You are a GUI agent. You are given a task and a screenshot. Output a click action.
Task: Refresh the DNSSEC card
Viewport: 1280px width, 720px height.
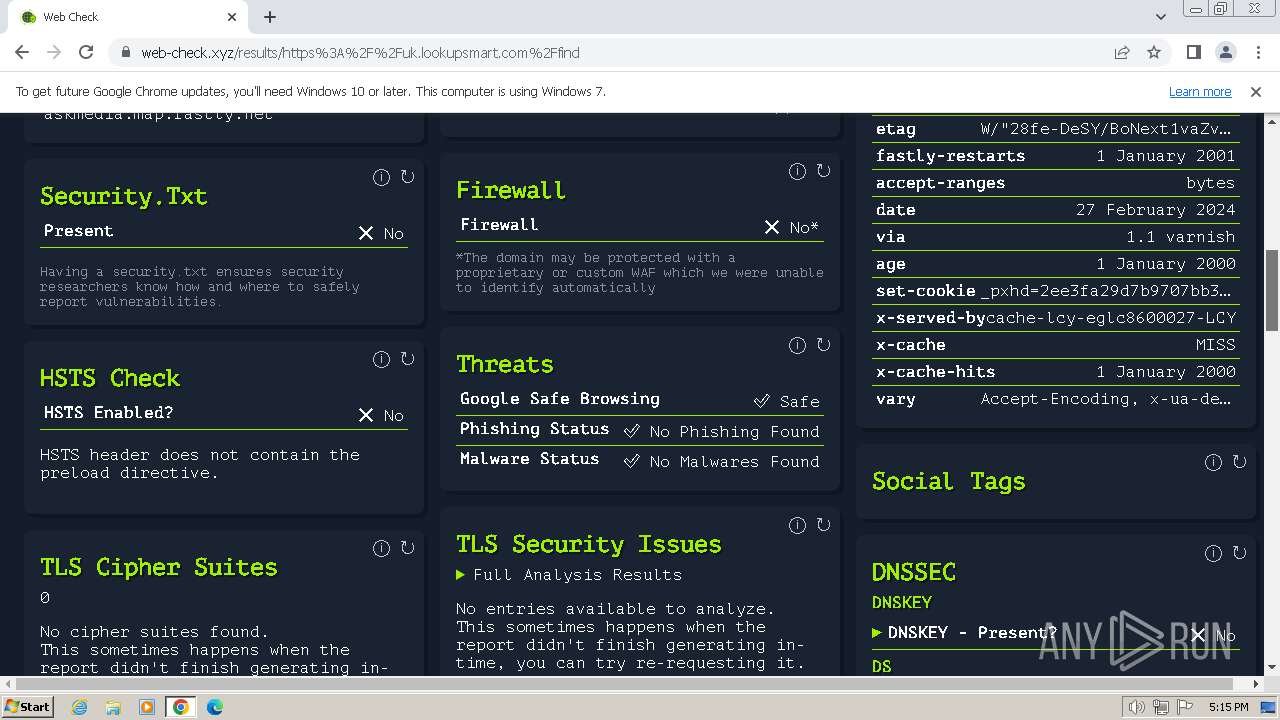[1240, 553]
